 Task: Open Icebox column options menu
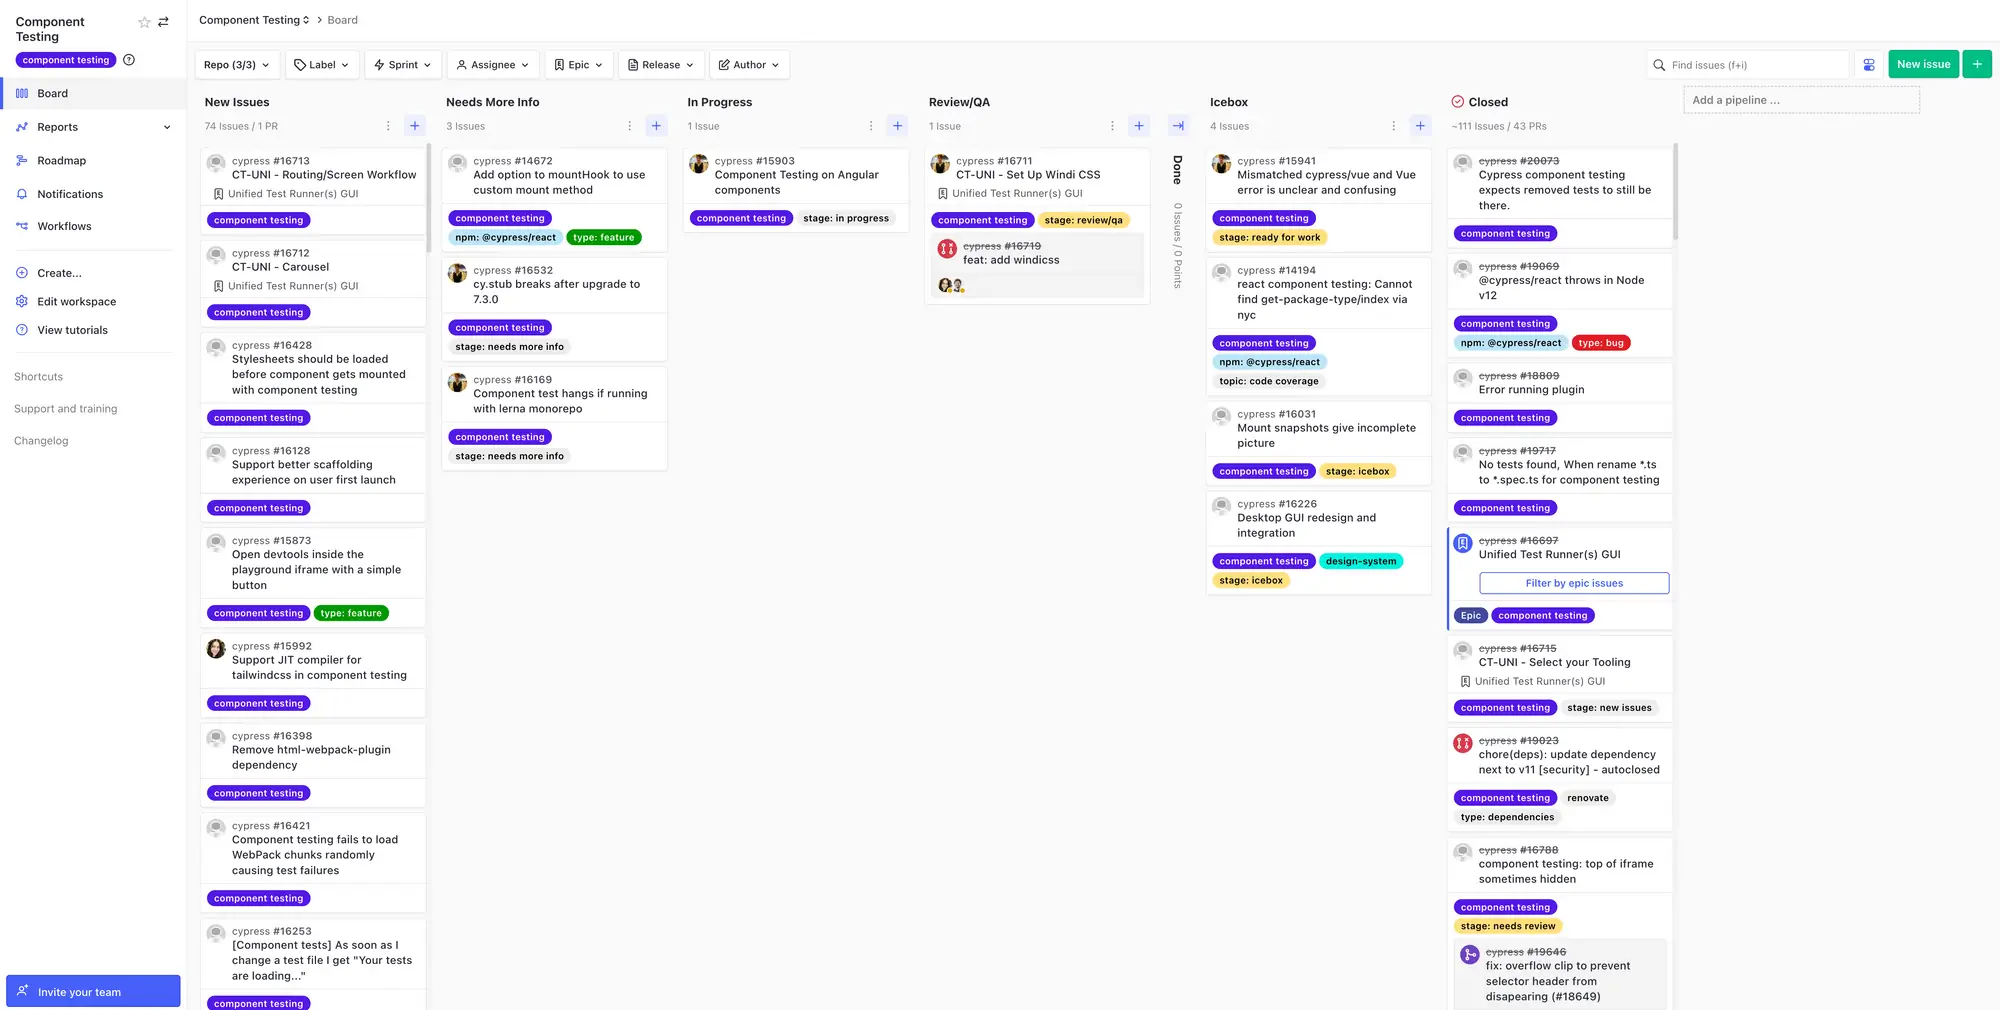1393,126
